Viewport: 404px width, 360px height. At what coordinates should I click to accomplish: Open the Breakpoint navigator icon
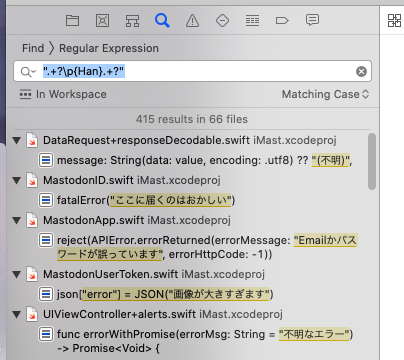(282, 21)
